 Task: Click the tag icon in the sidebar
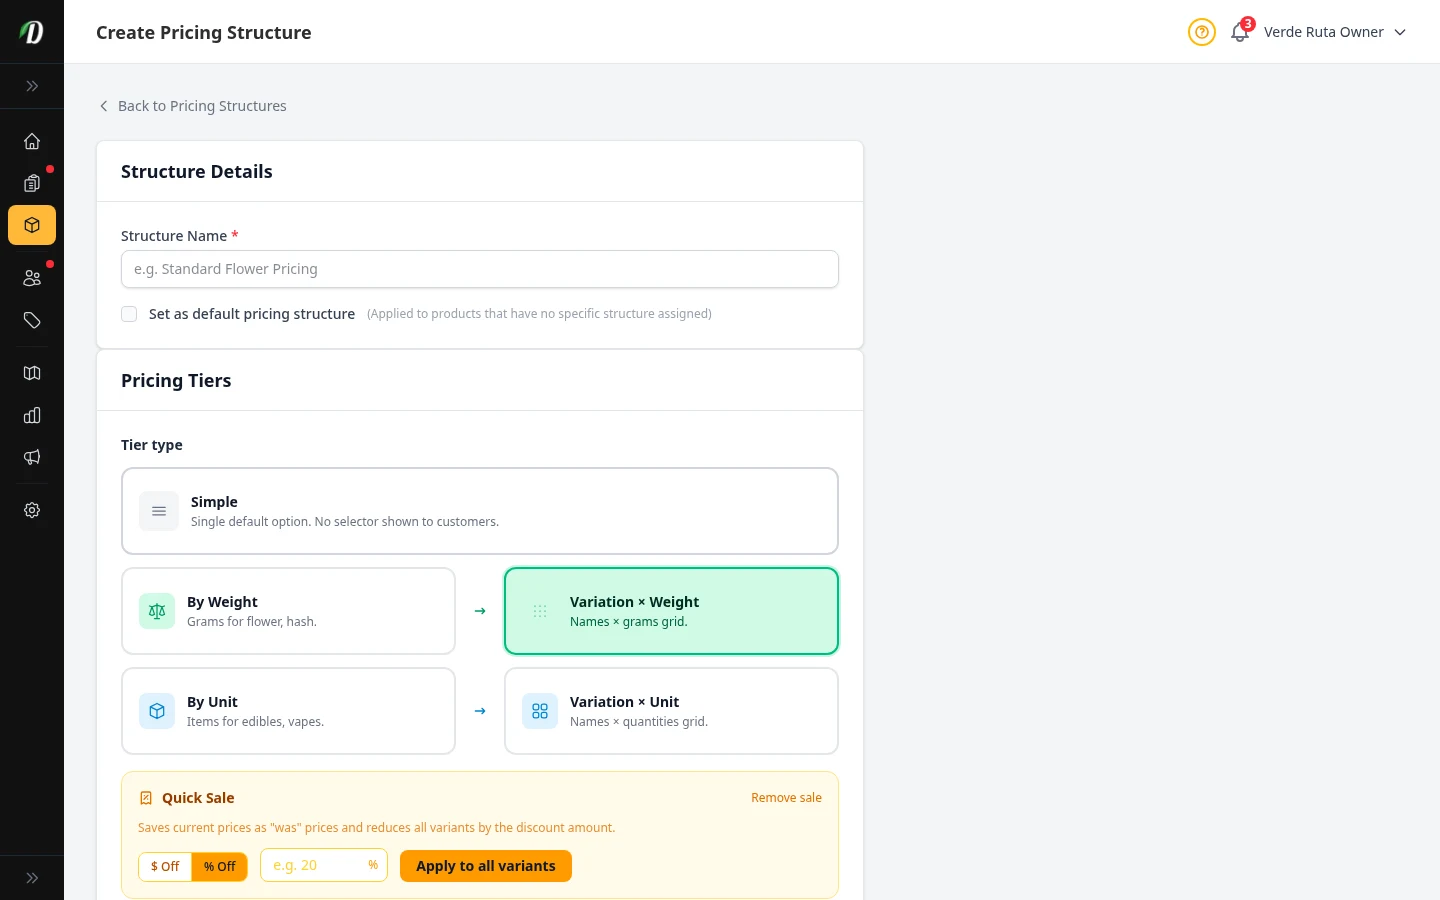(x=32, y=320)
